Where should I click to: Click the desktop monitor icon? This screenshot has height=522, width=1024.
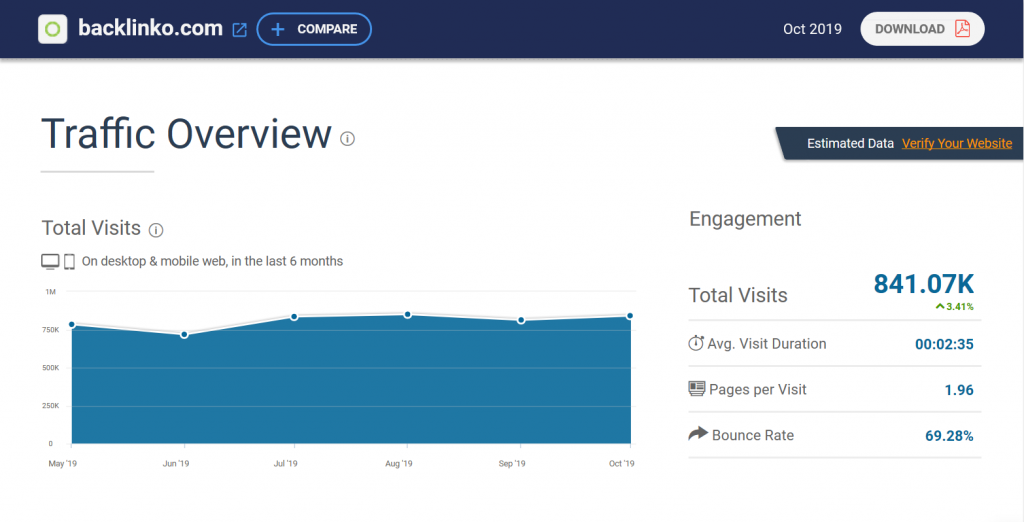[x=50, y=262]
